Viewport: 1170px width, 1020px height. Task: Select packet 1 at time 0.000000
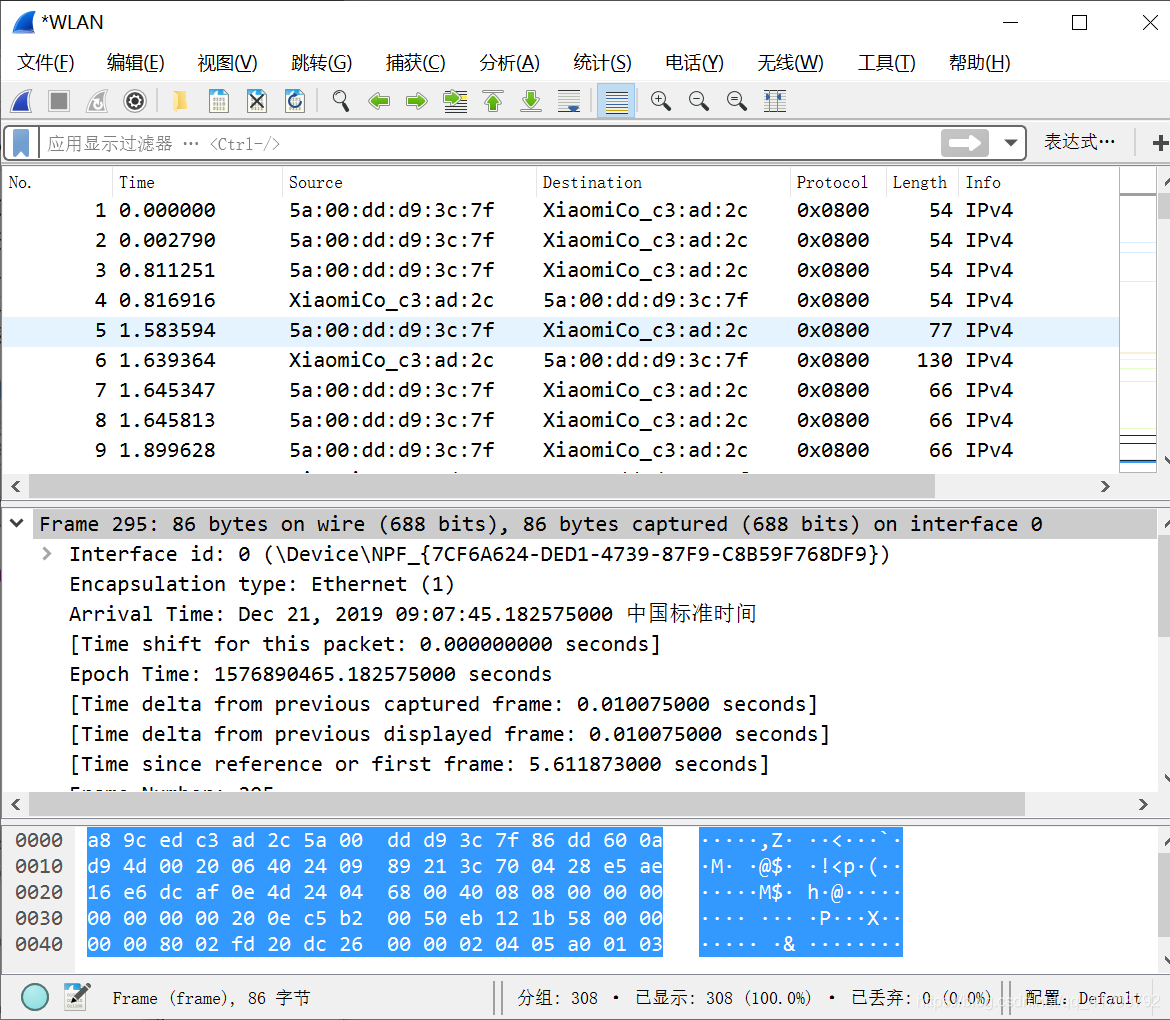click(560, 210)
